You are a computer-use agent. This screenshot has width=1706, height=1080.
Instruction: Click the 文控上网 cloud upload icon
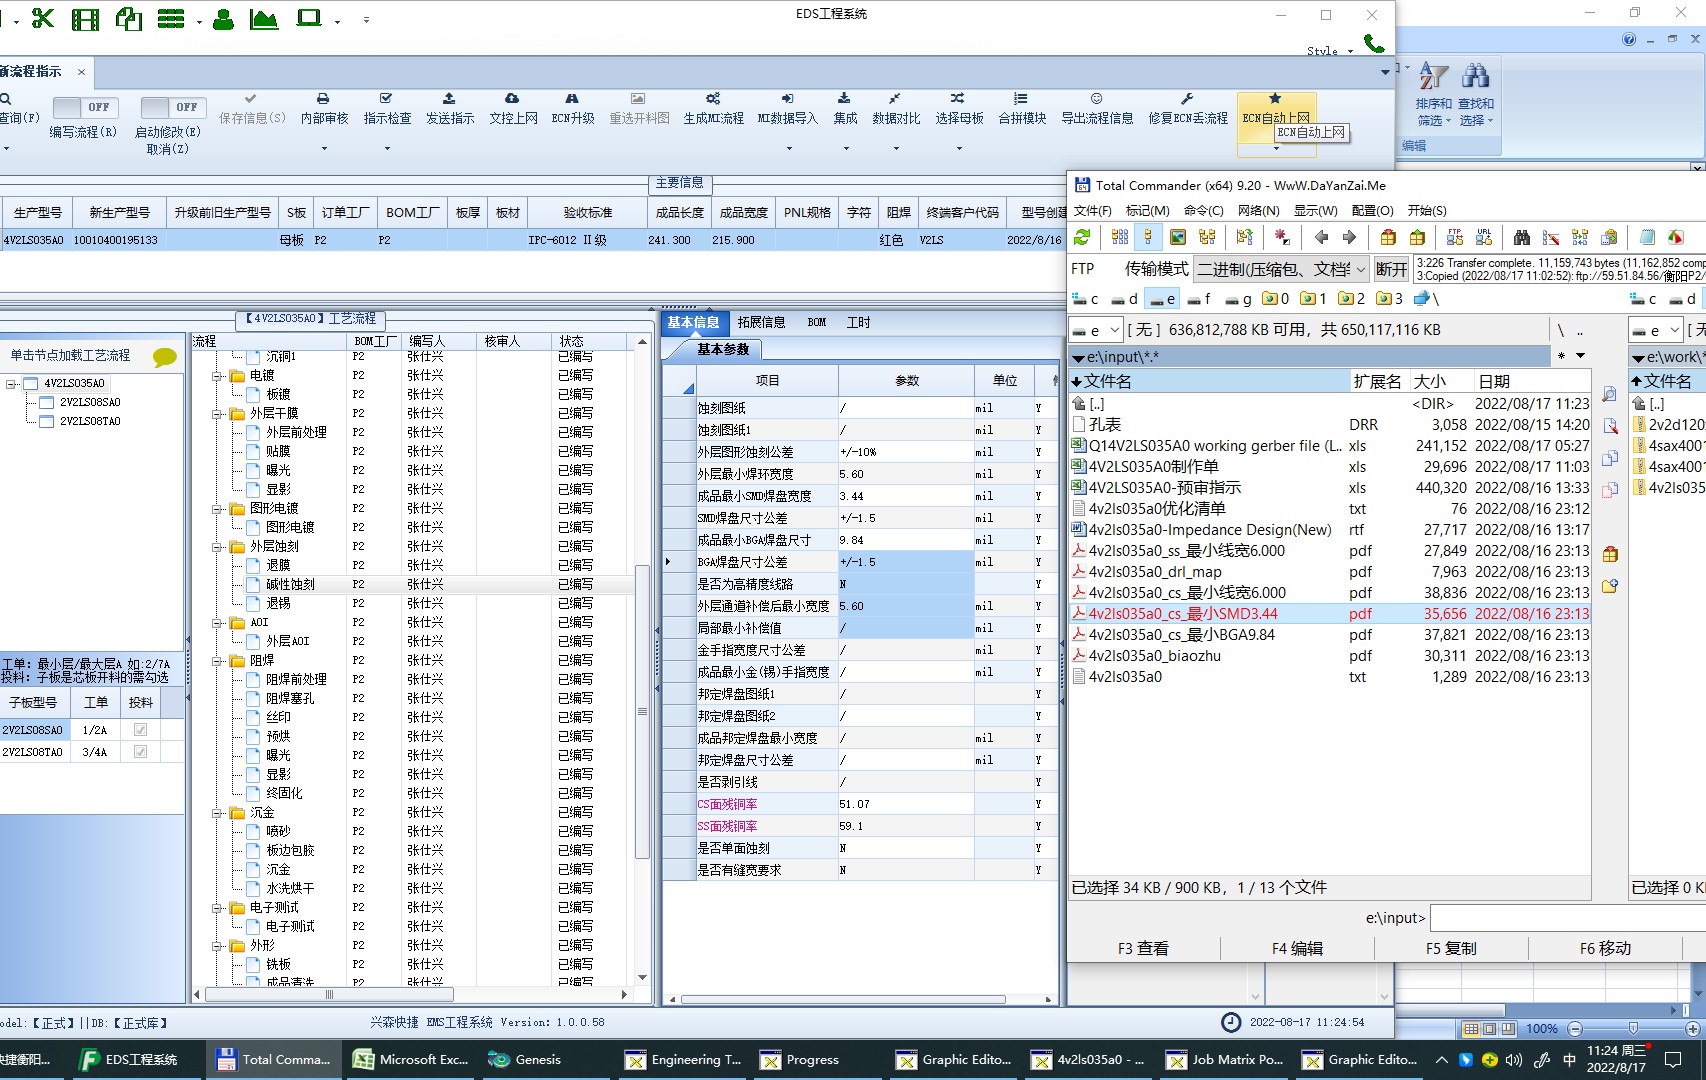point(512,99)
